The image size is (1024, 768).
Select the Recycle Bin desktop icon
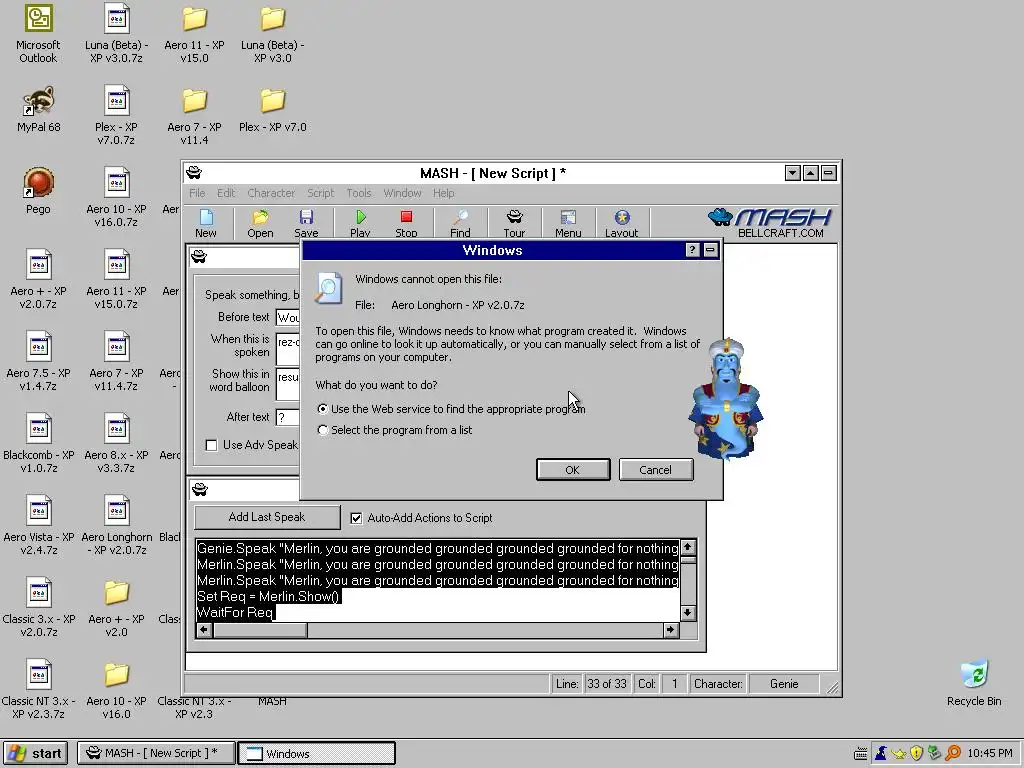[974, 683]
